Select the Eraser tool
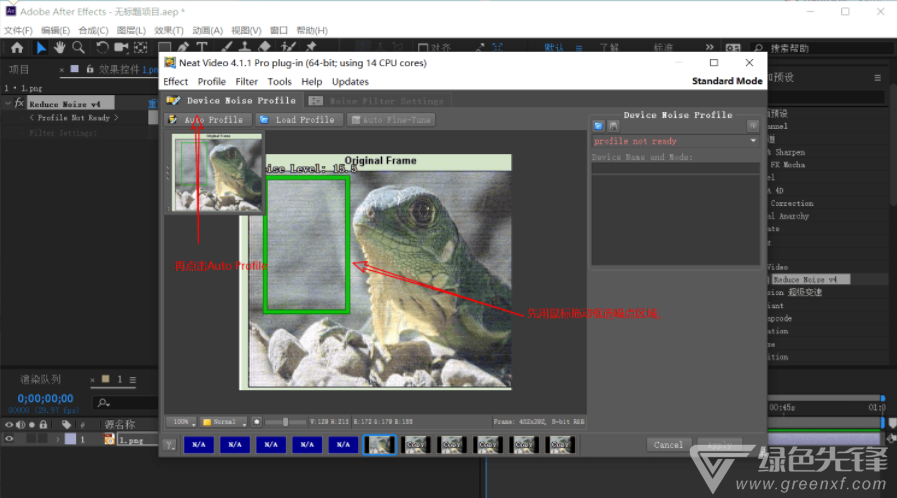 (264, 47)
